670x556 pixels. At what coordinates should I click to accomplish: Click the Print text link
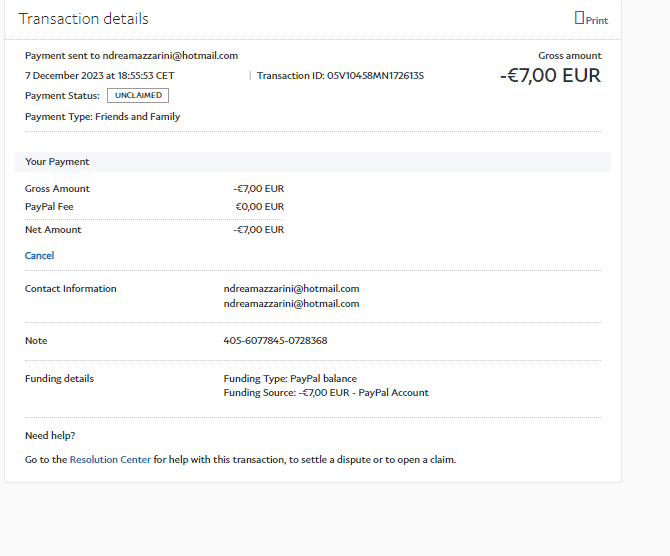(x=597, y=20)
